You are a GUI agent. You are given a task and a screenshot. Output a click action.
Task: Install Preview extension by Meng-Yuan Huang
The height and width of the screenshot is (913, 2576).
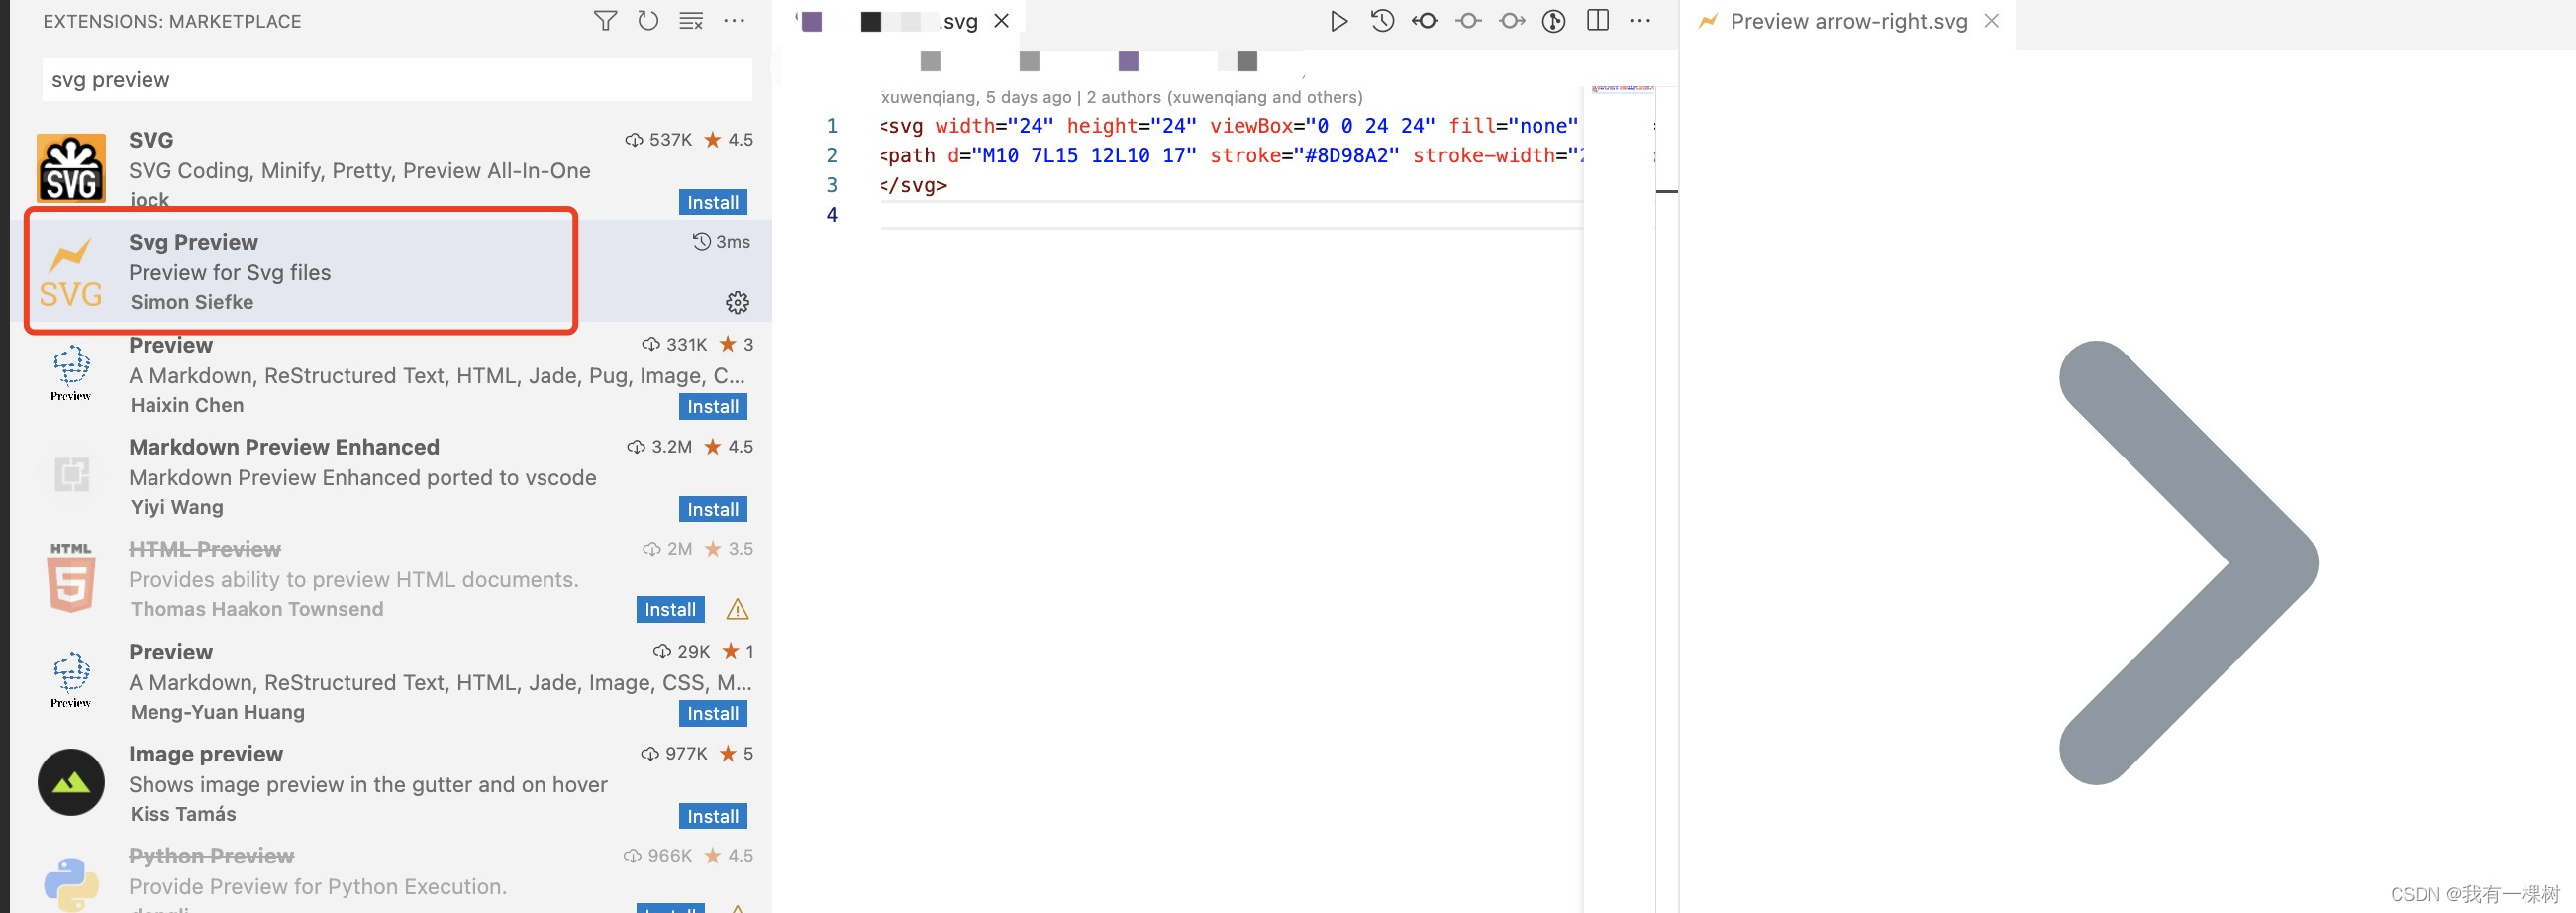pos(713,714)
